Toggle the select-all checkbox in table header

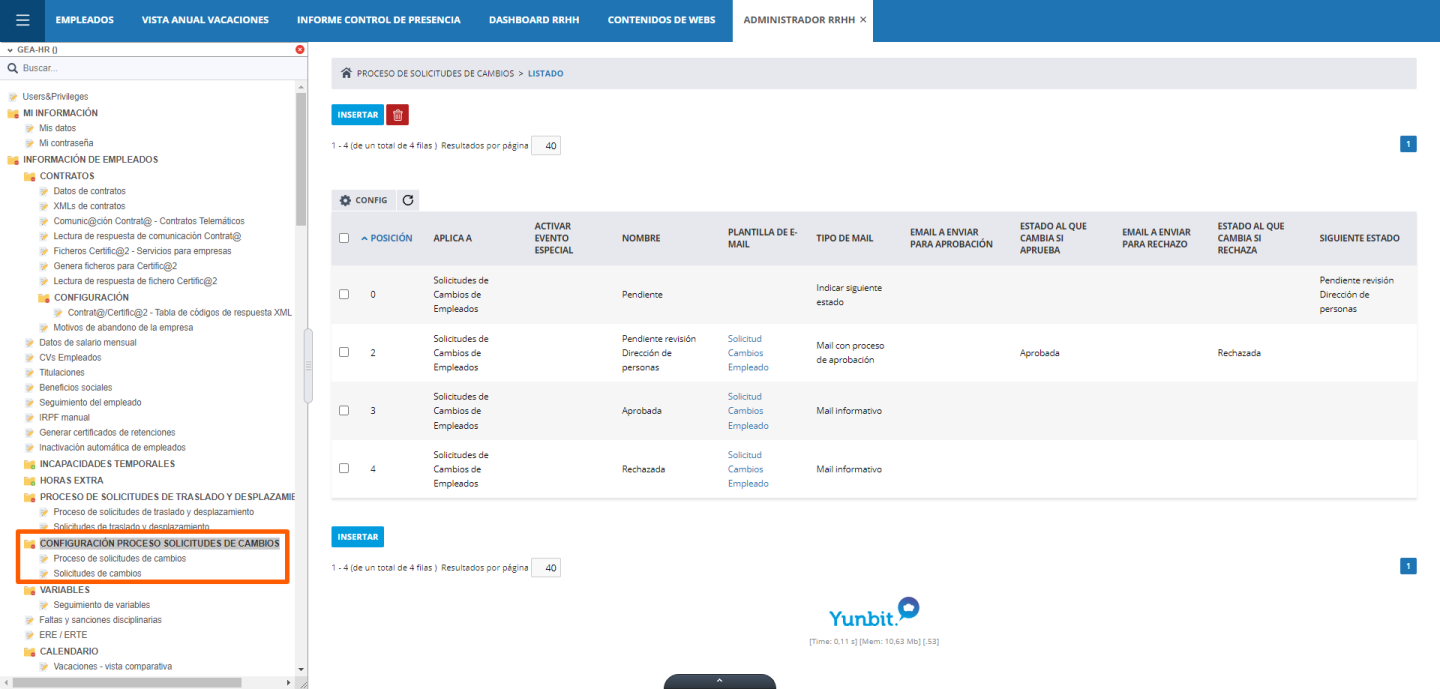pyautogui.click(x=344, y=238)
